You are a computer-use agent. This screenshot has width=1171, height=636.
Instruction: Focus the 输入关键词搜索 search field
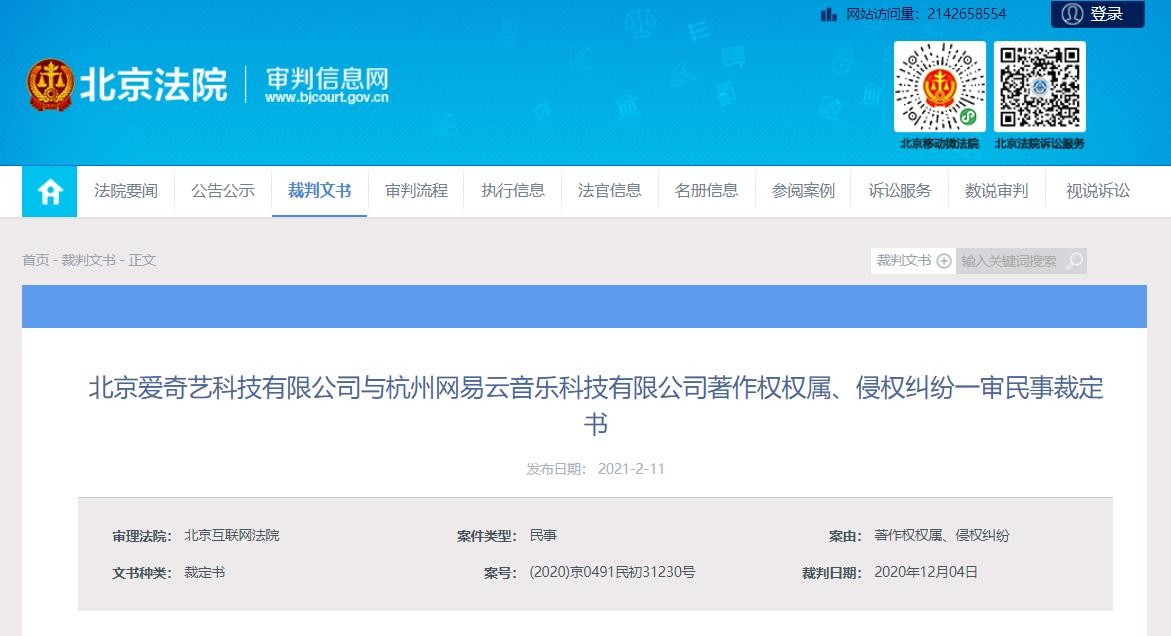pos(1010,261)
